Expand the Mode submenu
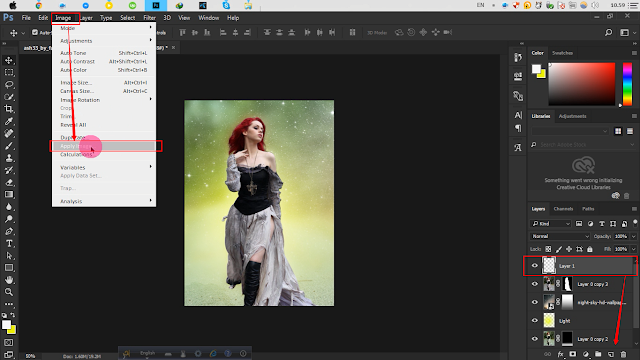The height and width of the screenshot is (360, 640). pyautogui.click(x=104, y=28)
